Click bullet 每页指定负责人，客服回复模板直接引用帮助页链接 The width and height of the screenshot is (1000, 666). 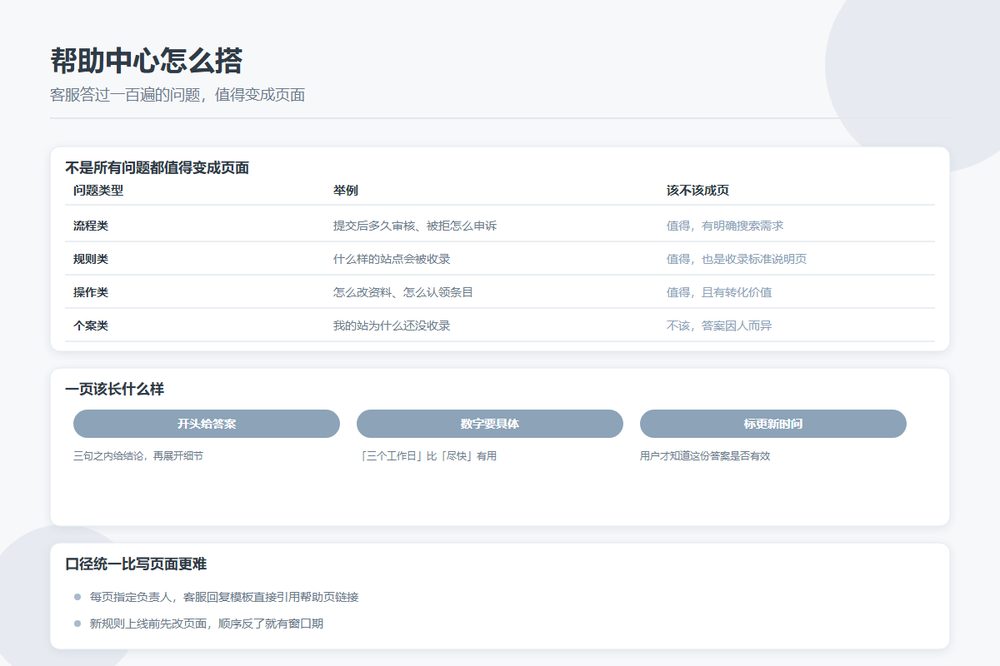[x=224, y=597]
